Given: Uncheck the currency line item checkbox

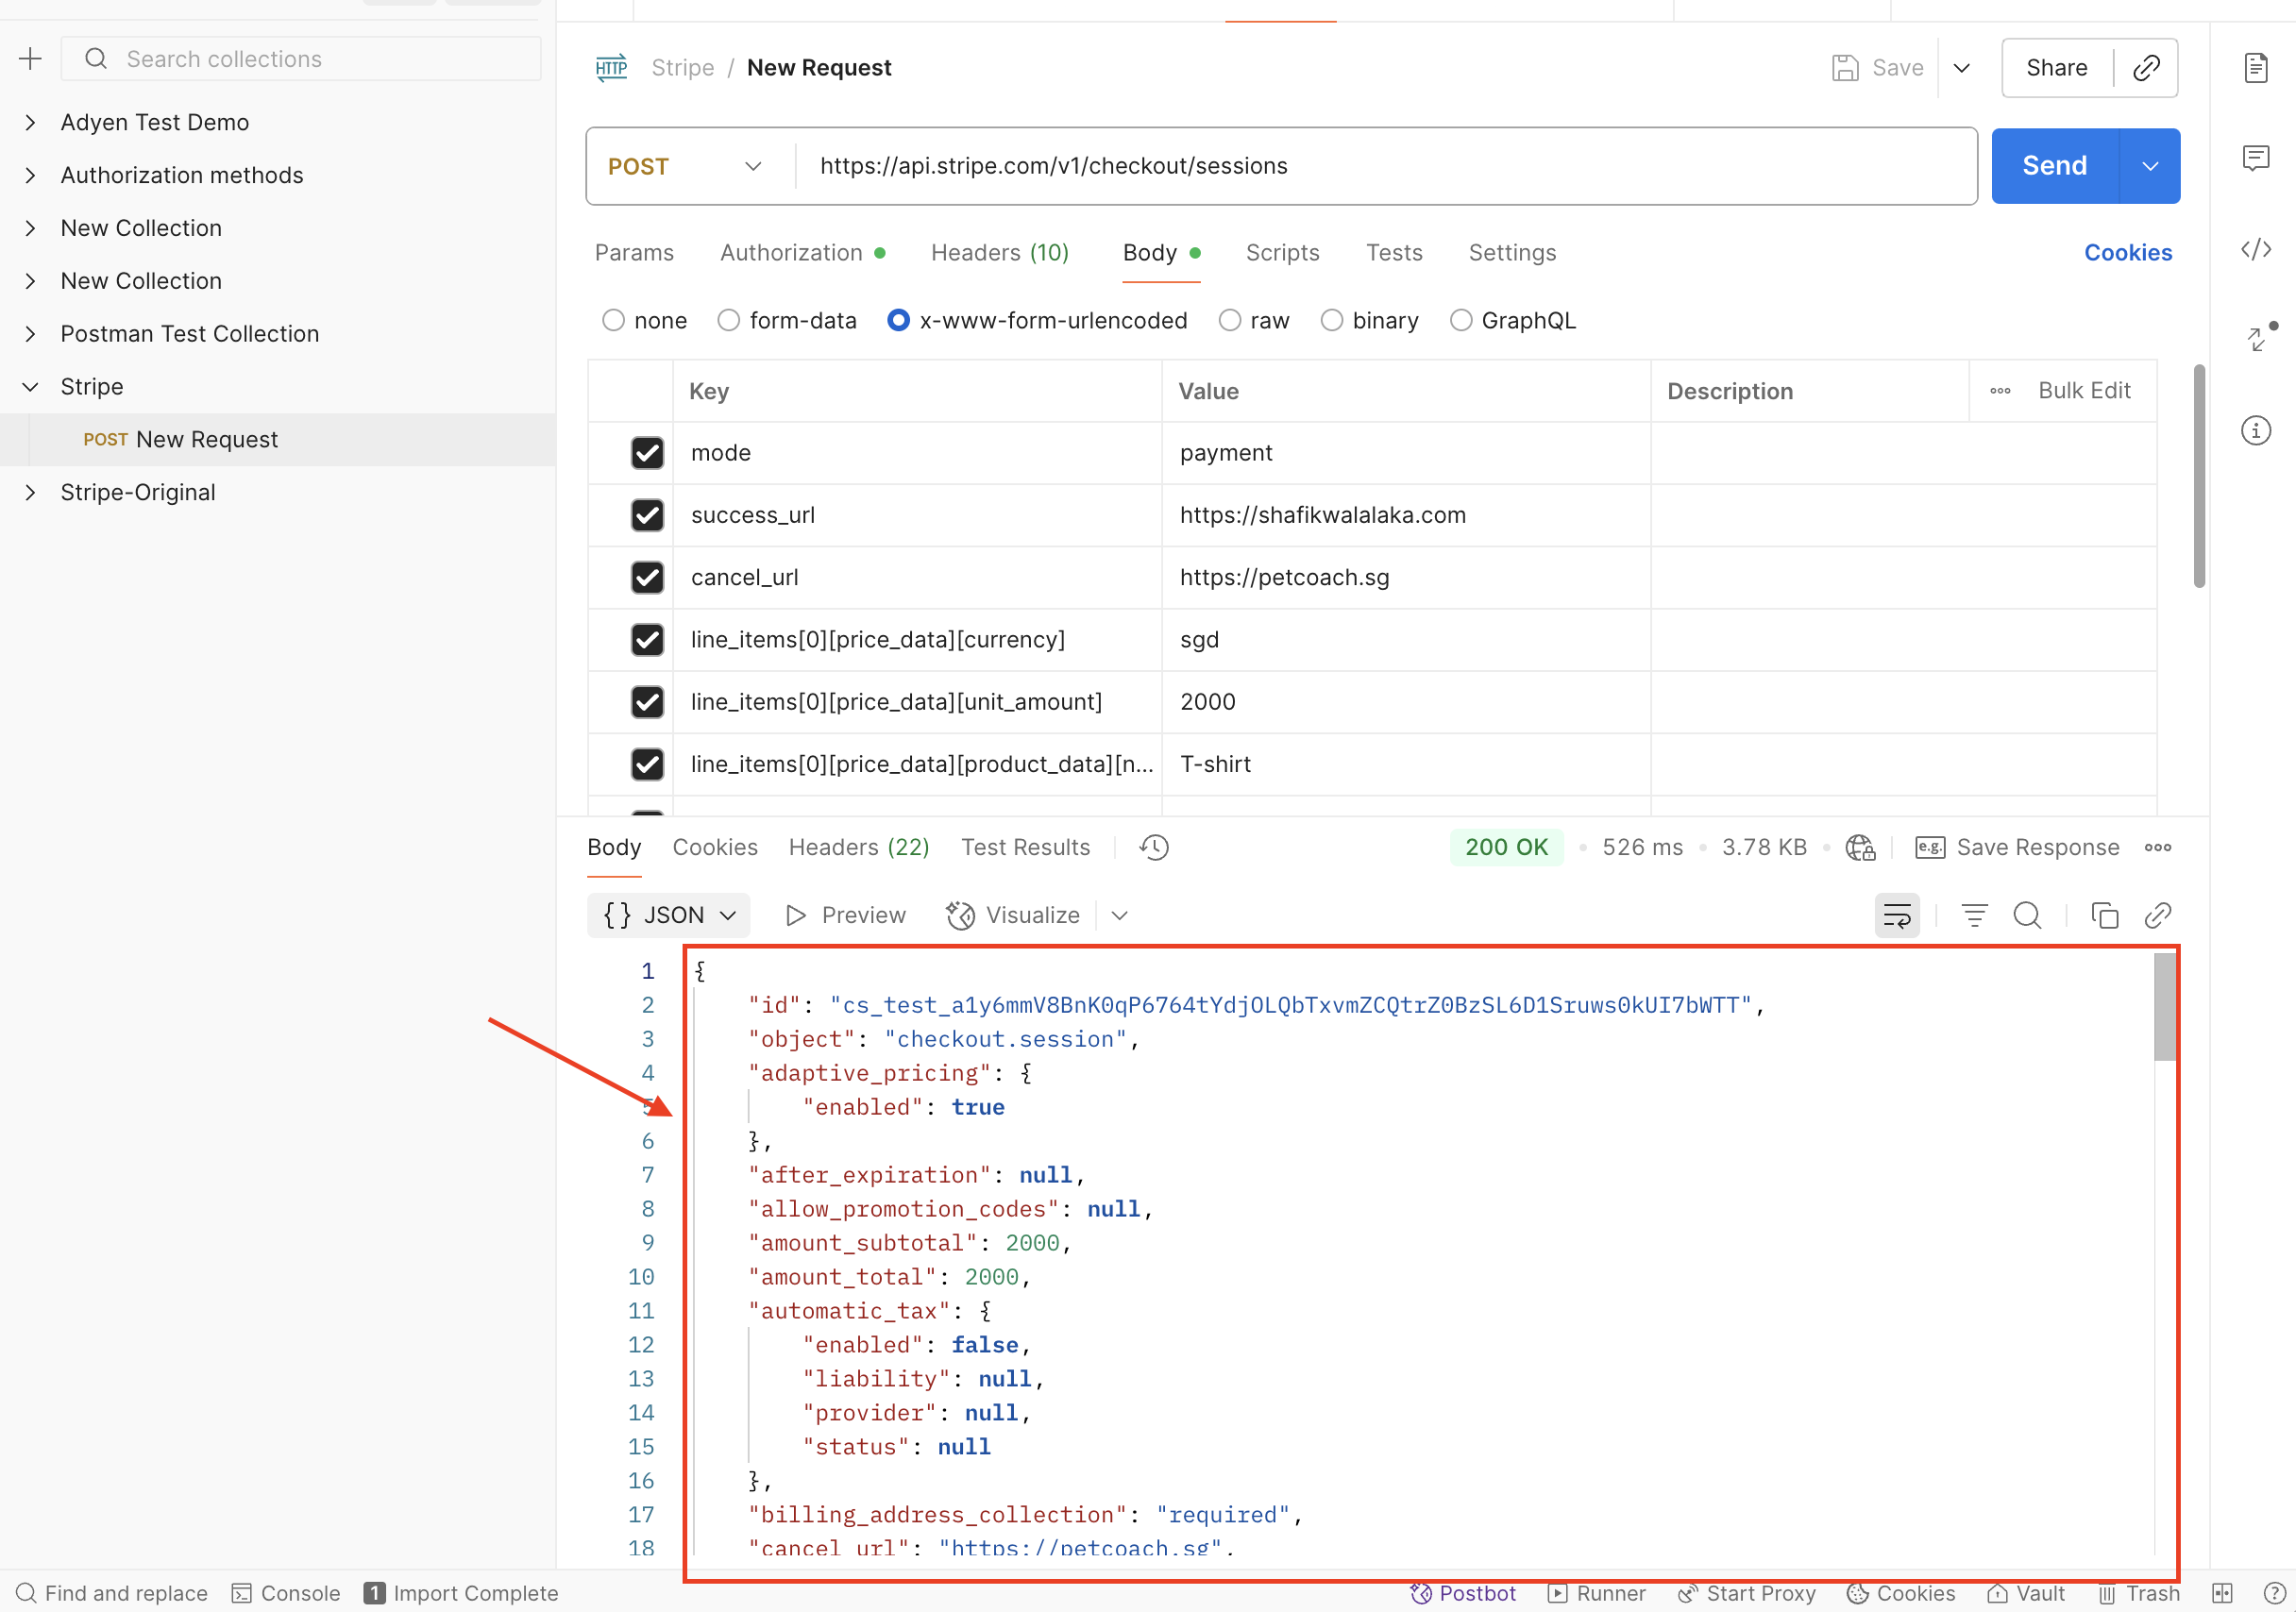Looking at the screenshot, I should coord(647,640).
